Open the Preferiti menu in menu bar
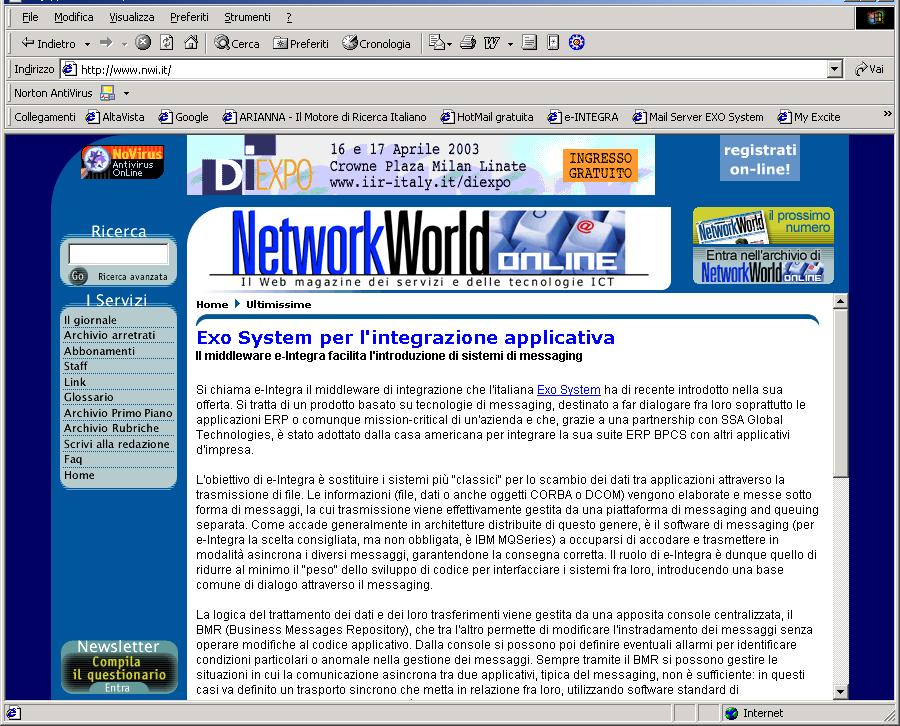This screenshot has width=900, height=726. (x=189, y=17)
